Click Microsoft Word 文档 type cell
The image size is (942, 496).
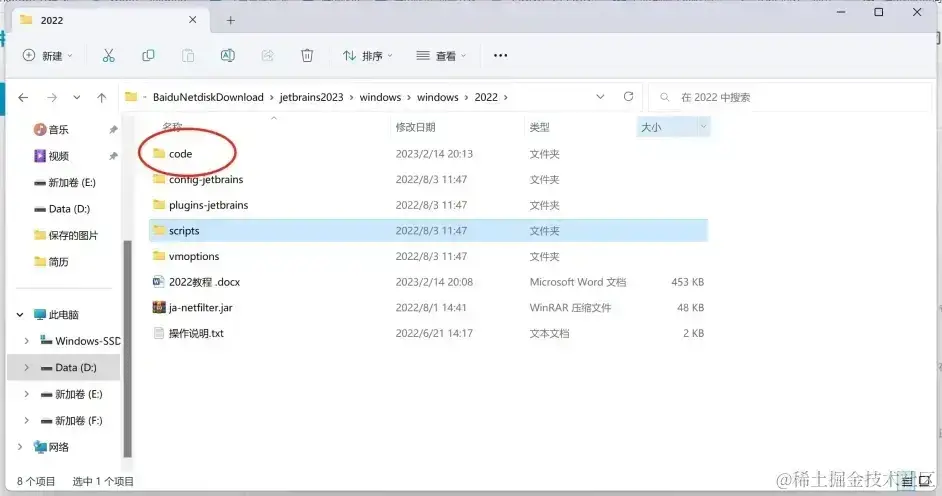click(x=577, y=282)
